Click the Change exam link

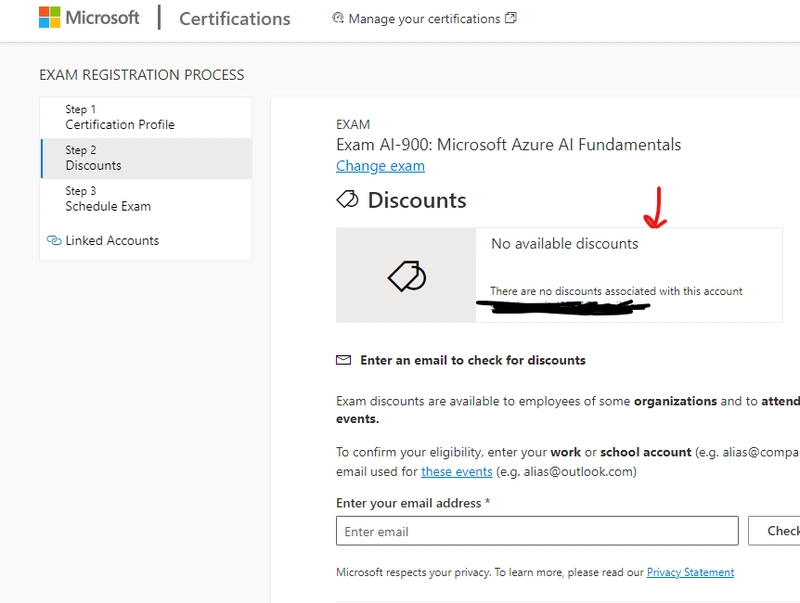pos(380,166)
